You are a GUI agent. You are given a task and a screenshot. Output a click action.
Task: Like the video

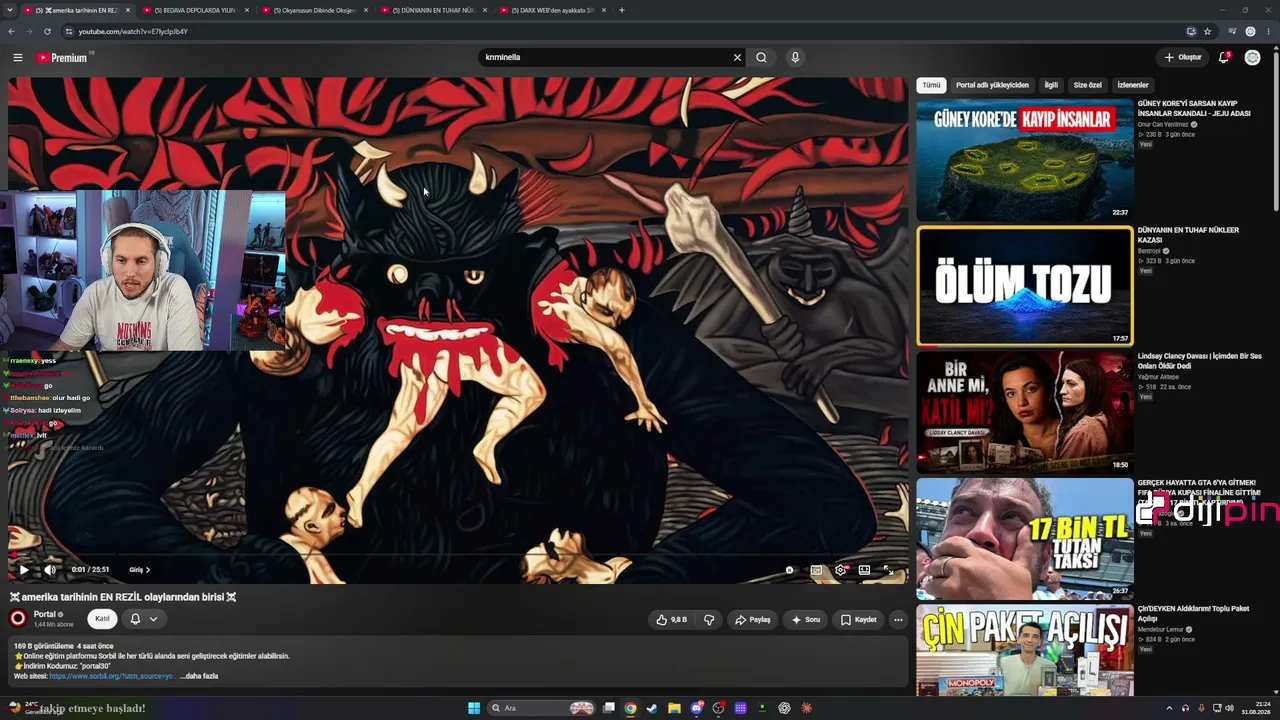[x=671, y=620]
